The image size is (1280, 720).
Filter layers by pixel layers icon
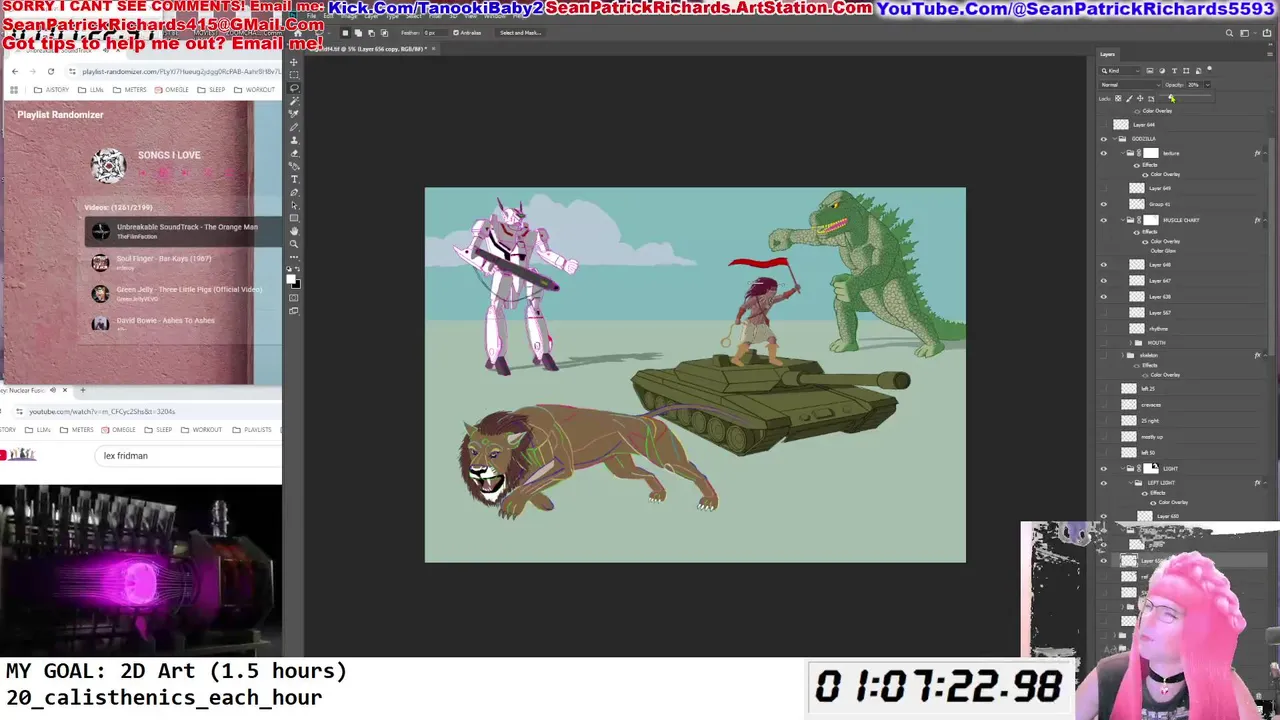[1150, 71]
